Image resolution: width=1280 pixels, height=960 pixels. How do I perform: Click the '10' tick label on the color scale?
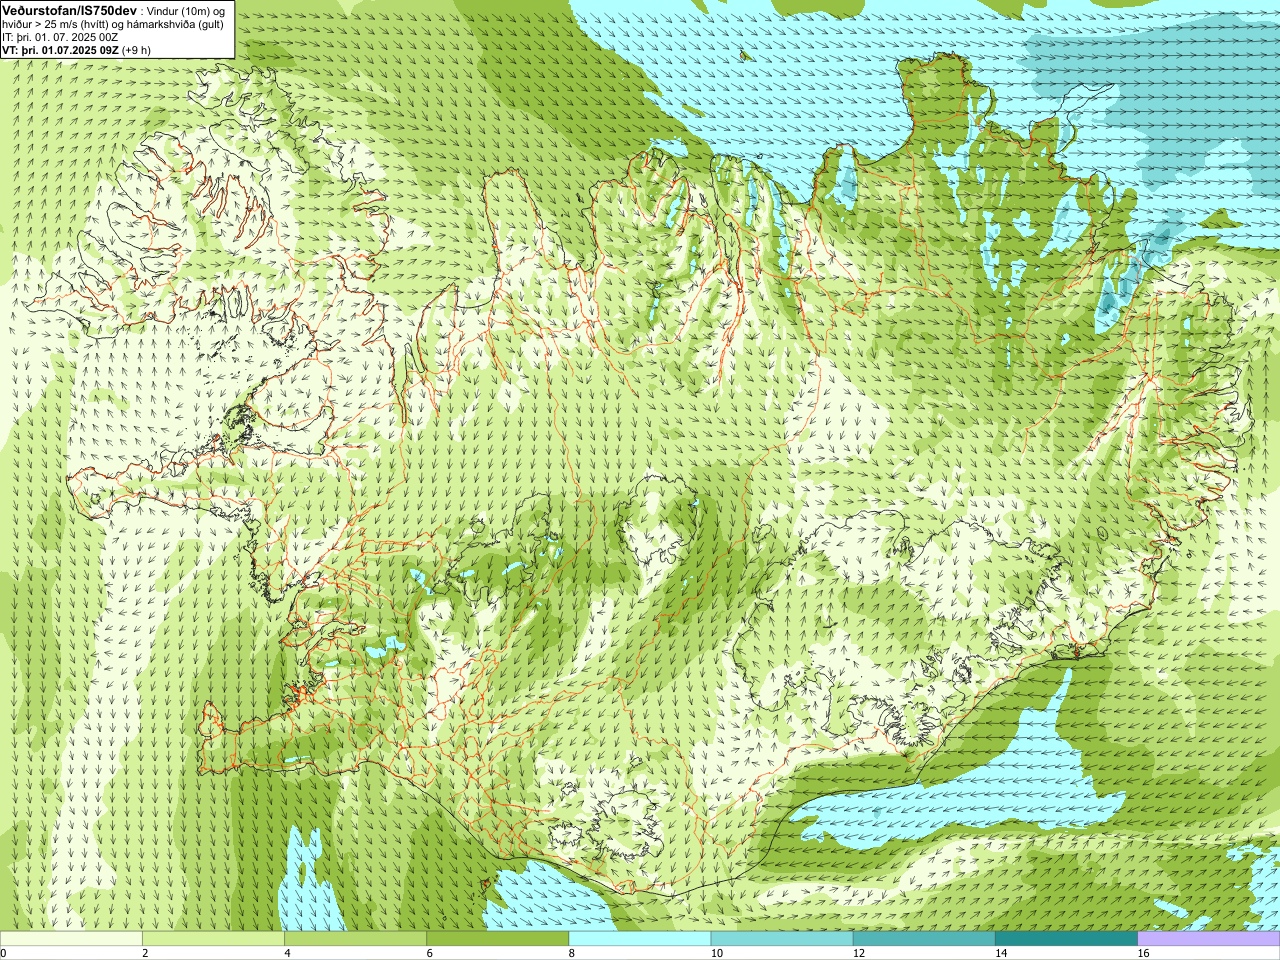716,953
